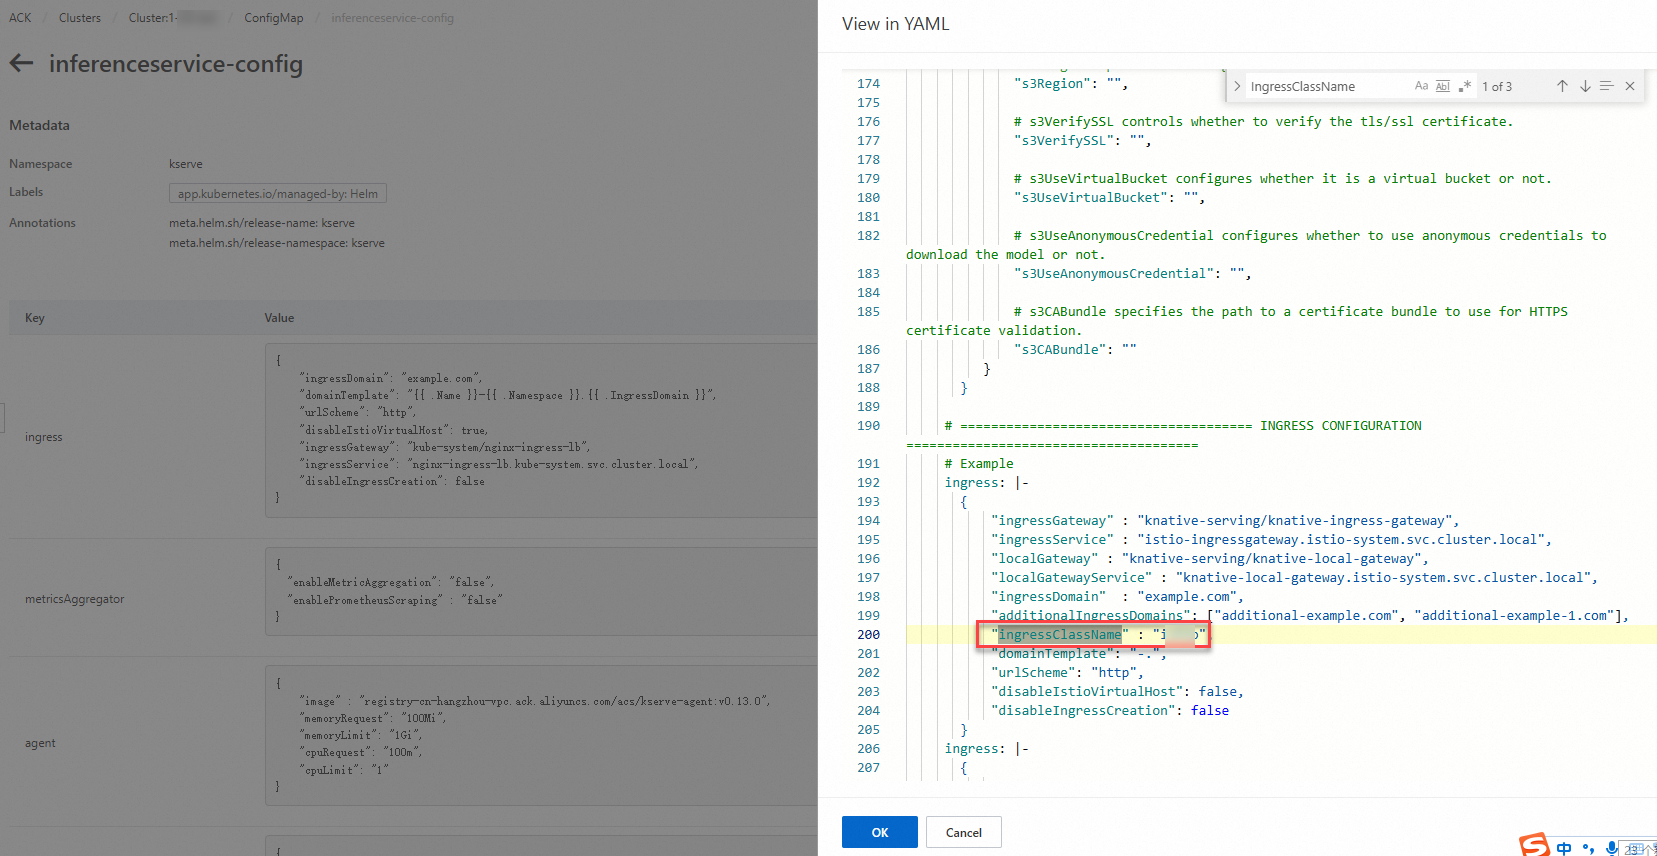Click the "View in YAML" panel title

pyautogui.click(x=896, y=24)
